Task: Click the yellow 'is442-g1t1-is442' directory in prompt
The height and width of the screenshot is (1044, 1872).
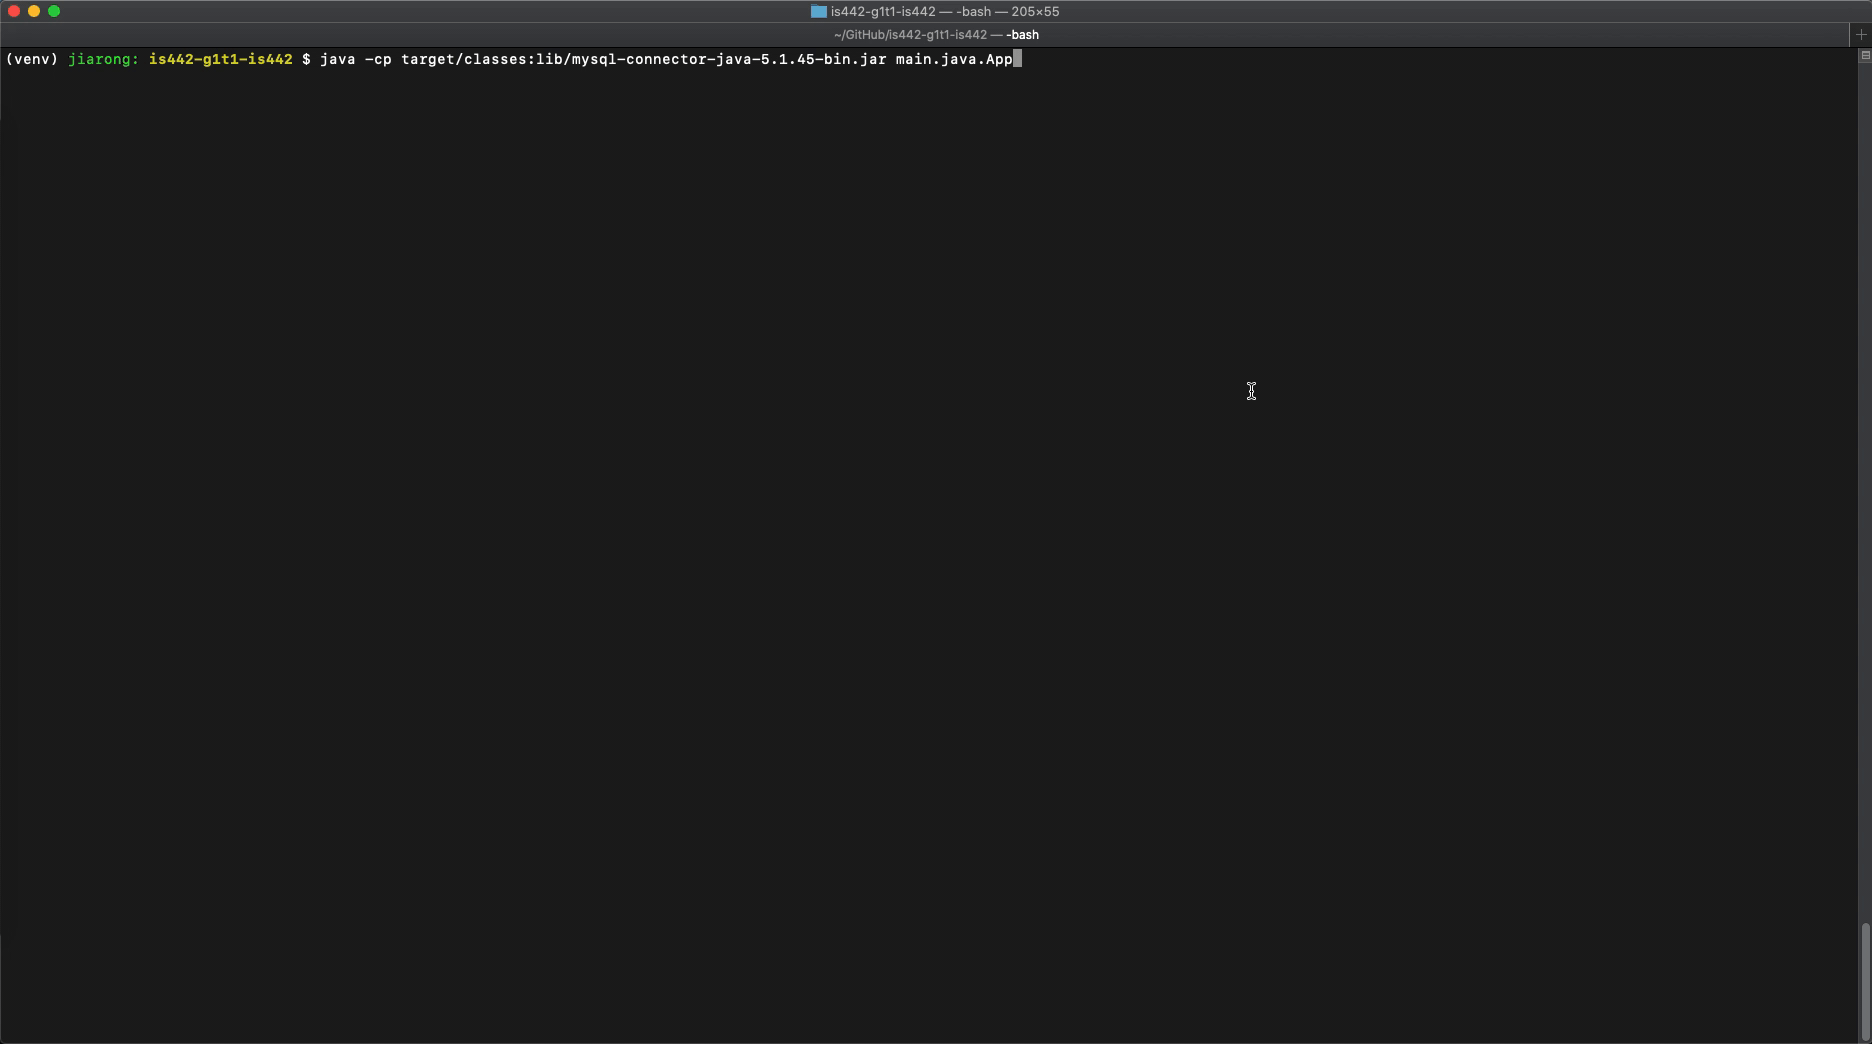Action: tap(220, 60)
